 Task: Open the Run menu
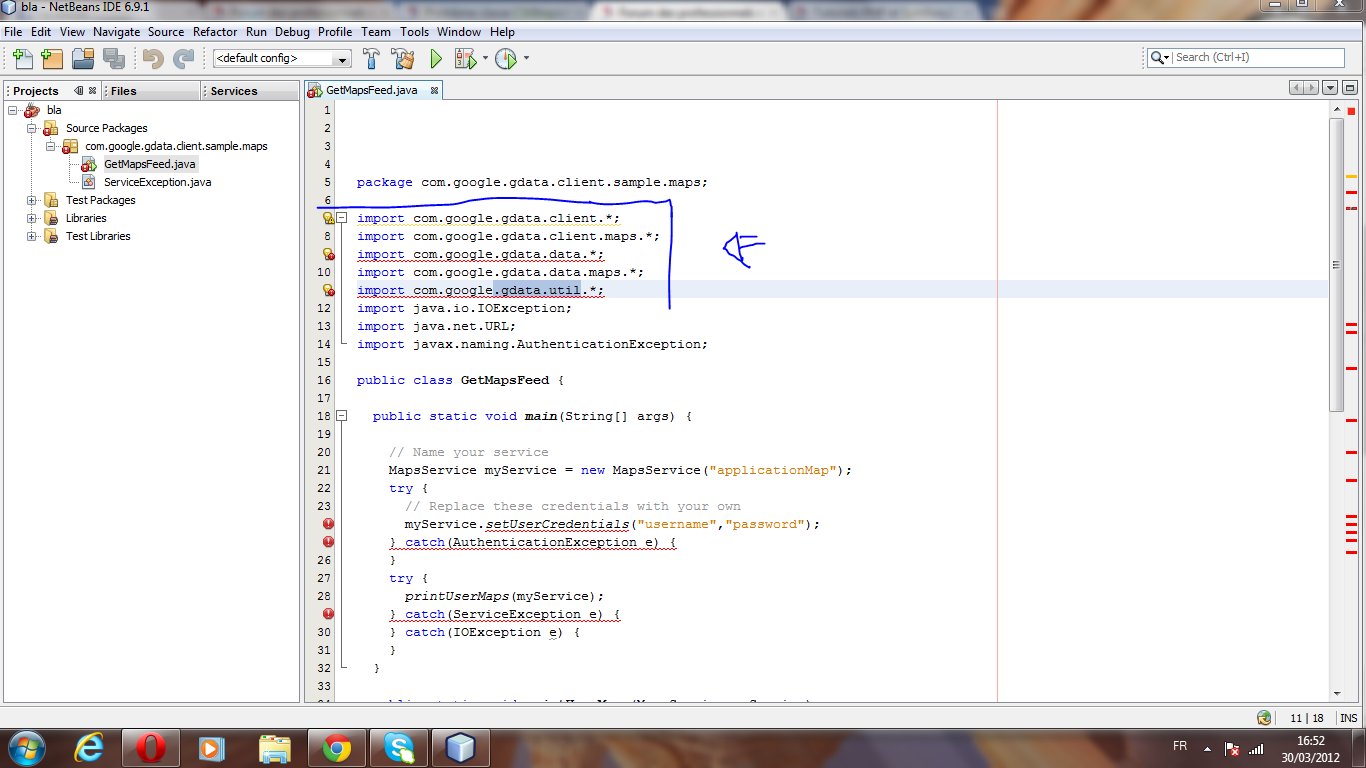tap(256, 32)
